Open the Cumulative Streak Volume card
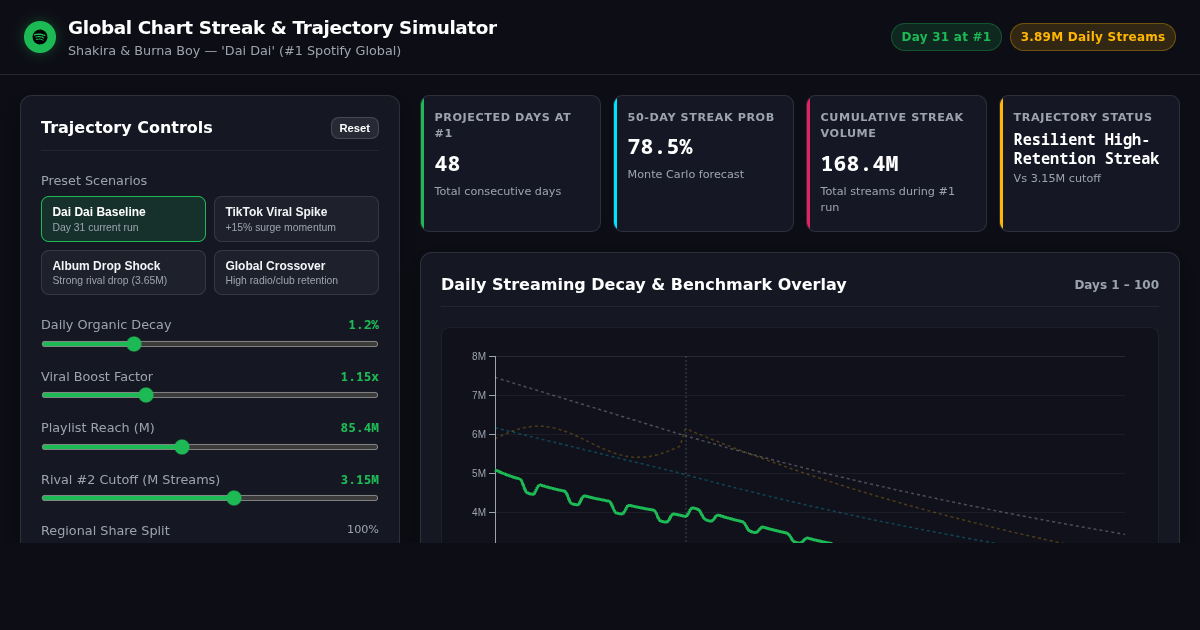 click(896, 164)
